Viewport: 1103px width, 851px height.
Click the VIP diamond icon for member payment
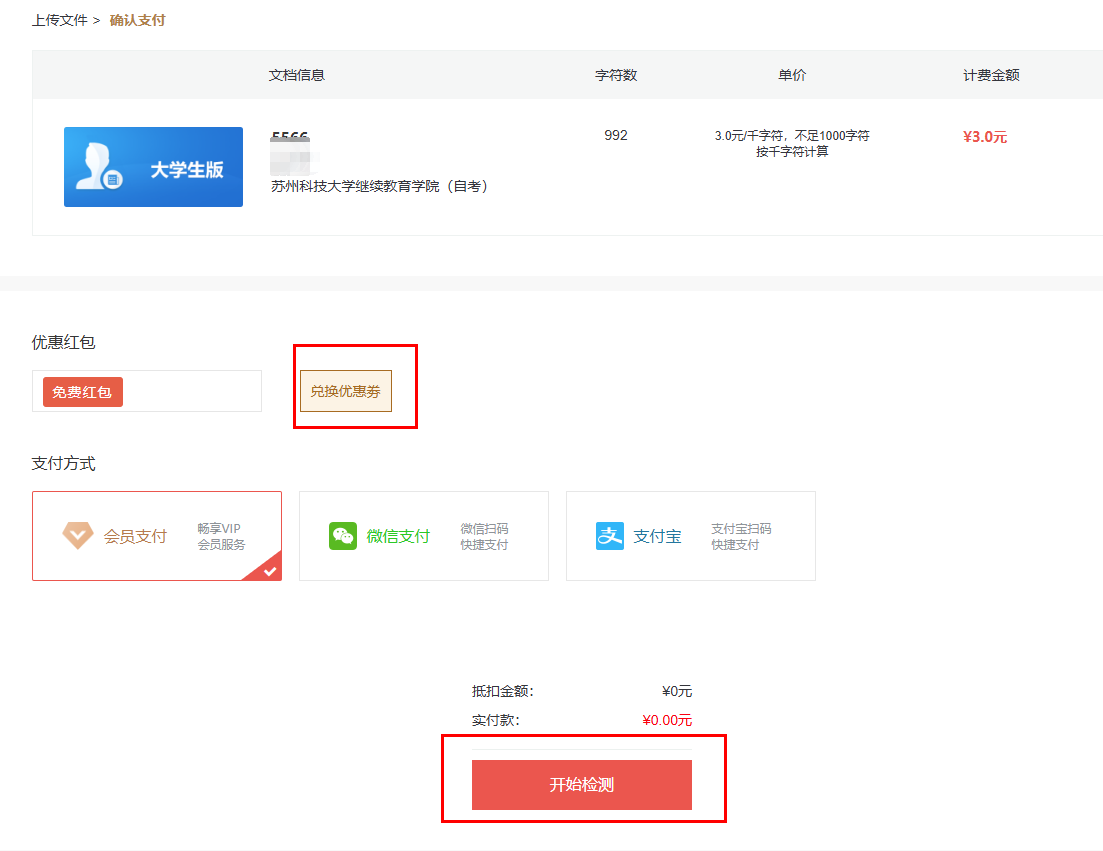coord(78,536)
